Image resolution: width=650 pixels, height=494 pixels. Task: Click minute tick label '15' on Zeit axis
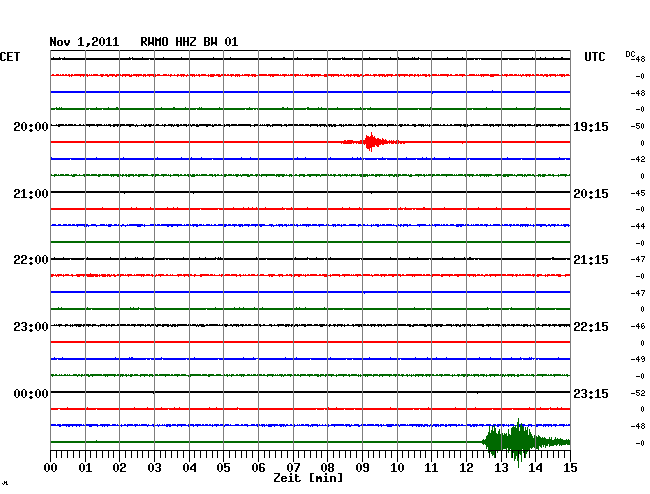tap(570, 468)
